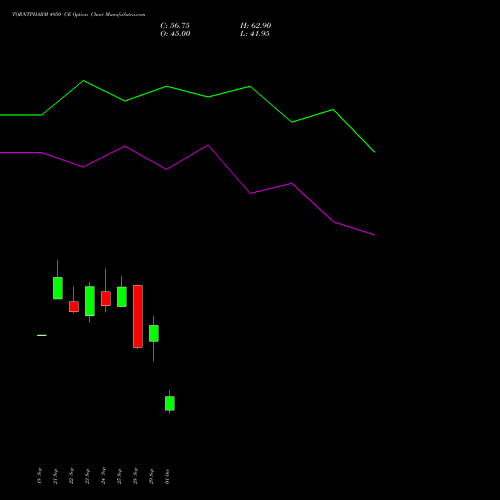Click the open value O: 45.00
The image size is (500, 500).
[175, 34]
